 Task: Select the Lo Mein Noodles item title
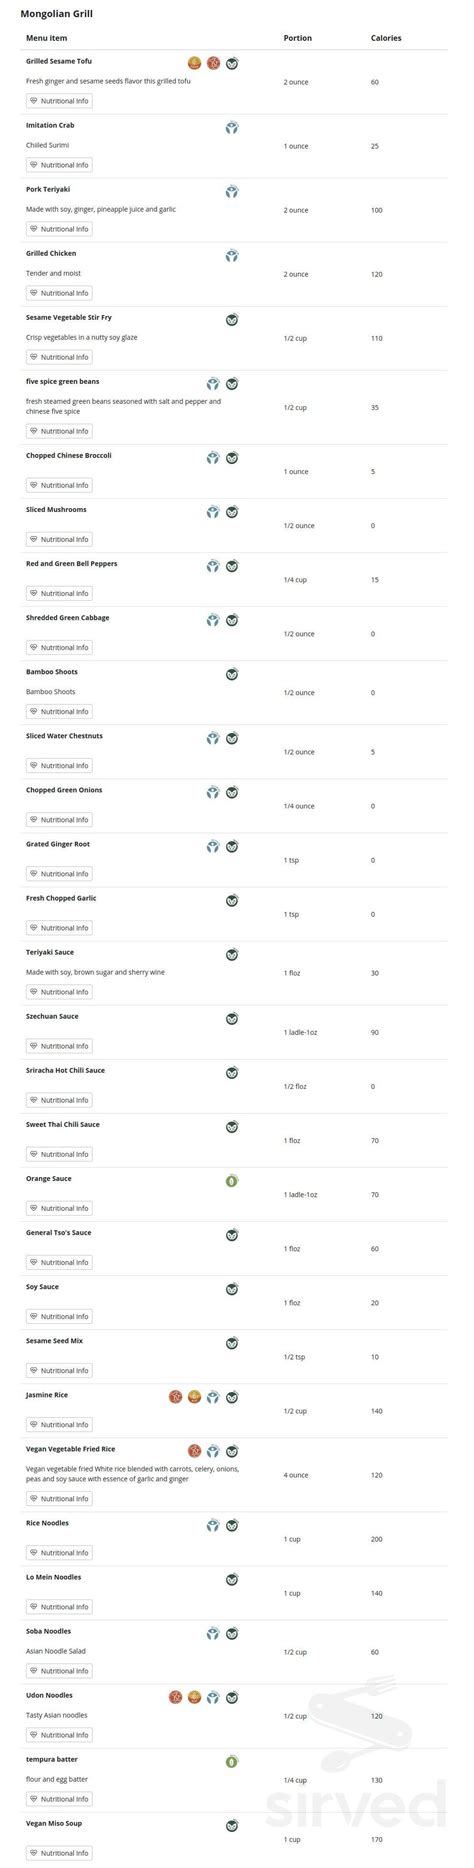(x=54, y=1577)
